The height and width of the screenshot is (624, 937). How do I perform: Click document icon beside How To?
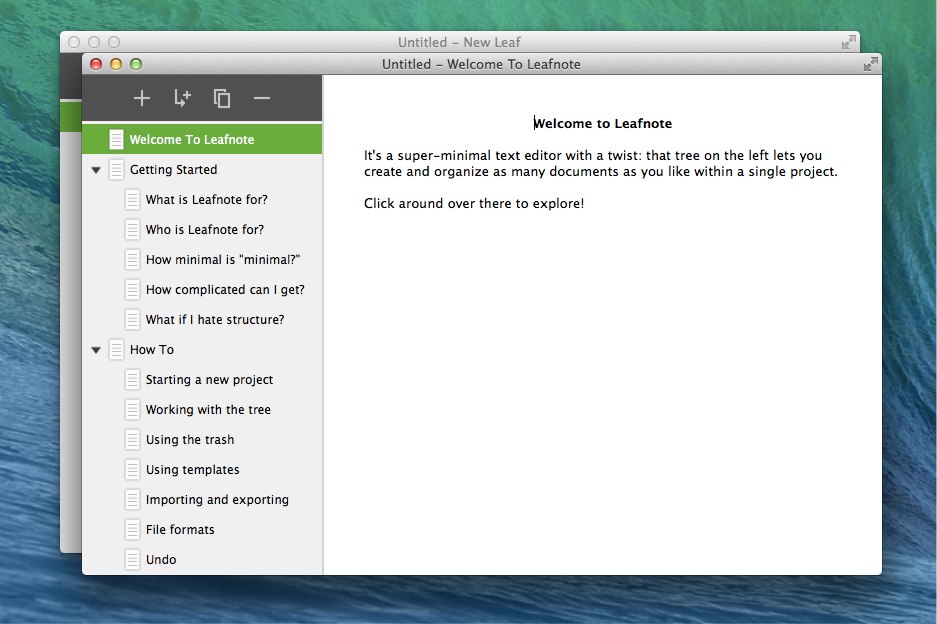pyautogui.click(x=117, y=350)
